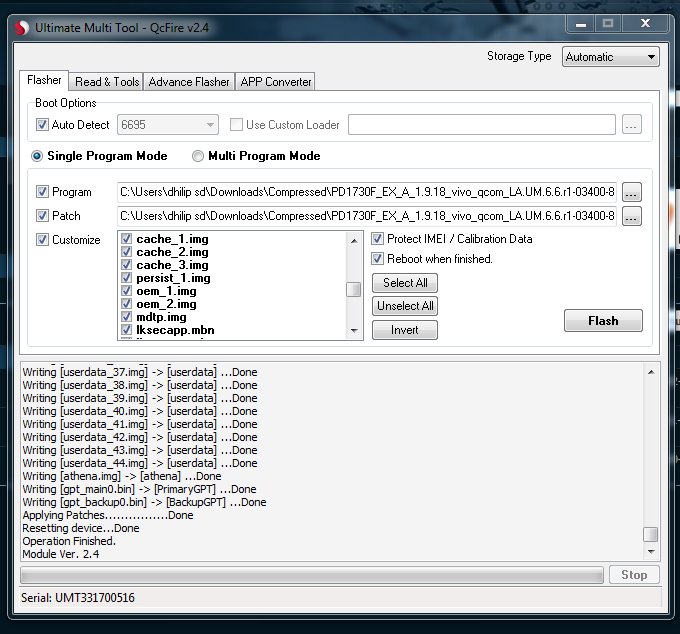The width and height of the screenshot is (680, 634).
Task: Click the log pane scrollbar thumb
Action: pyautogui.click(x=651, y=535)
